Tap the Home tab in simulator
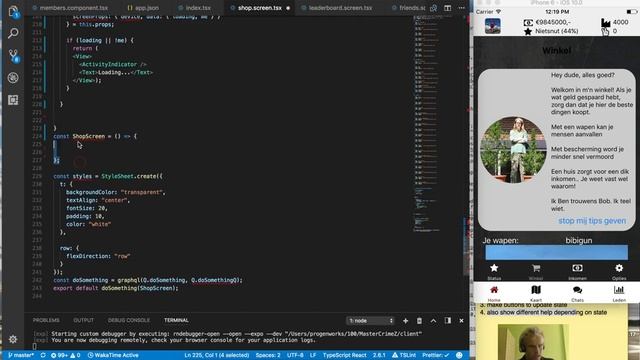Image resolution: width=640 pixels, height=360 pixels. pos(494,293)
